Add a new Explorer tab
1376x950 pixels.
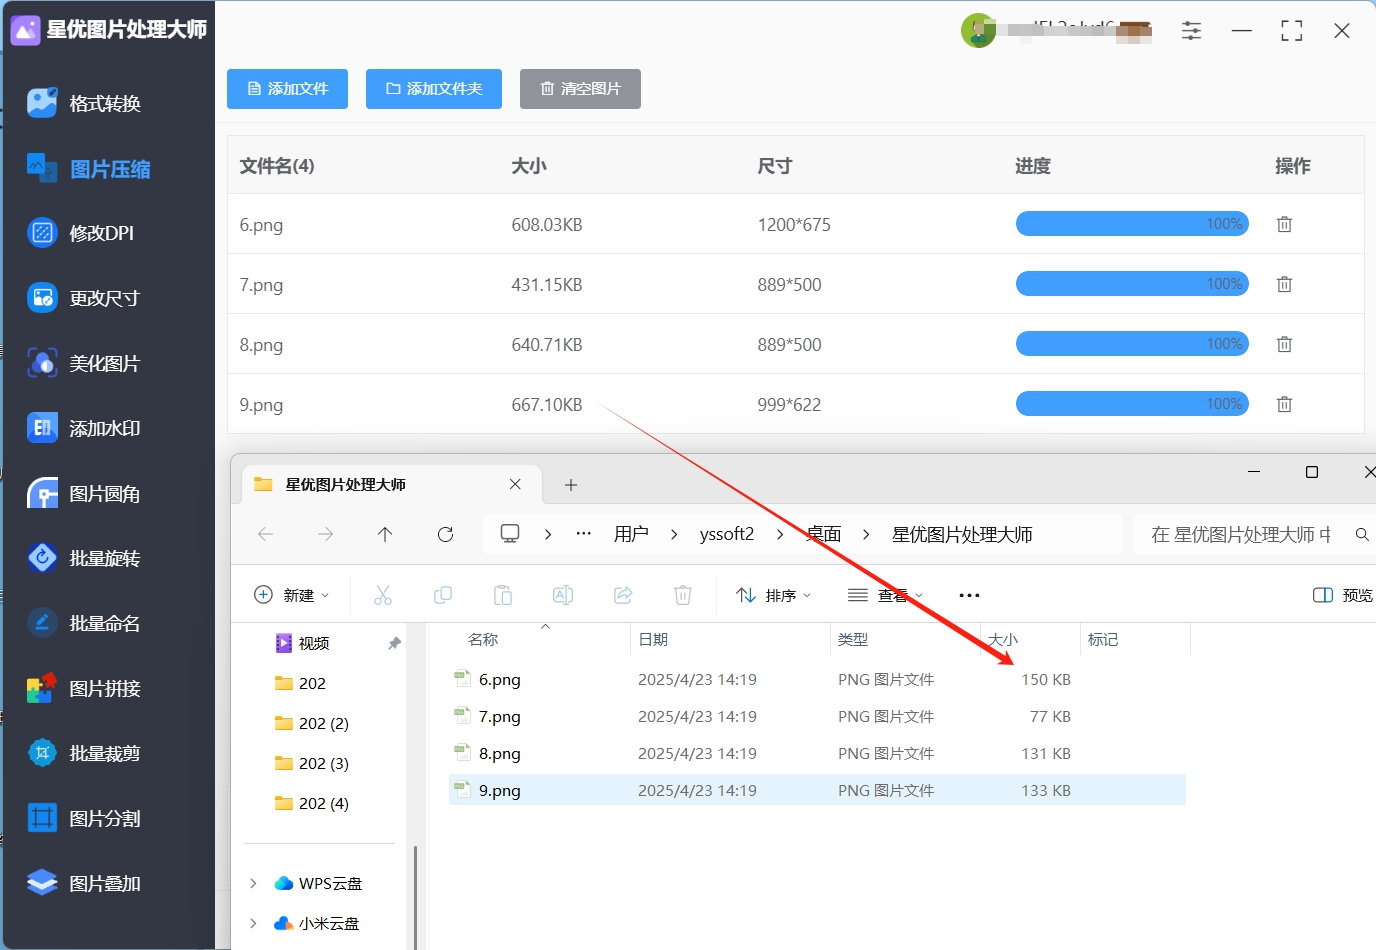571,485
